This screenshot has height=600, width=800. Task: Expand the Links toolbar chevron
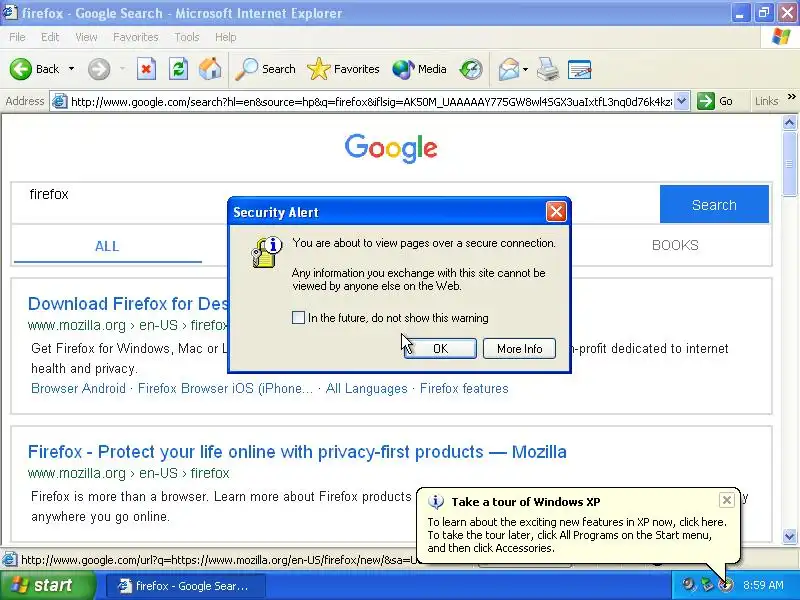(791, 96)
